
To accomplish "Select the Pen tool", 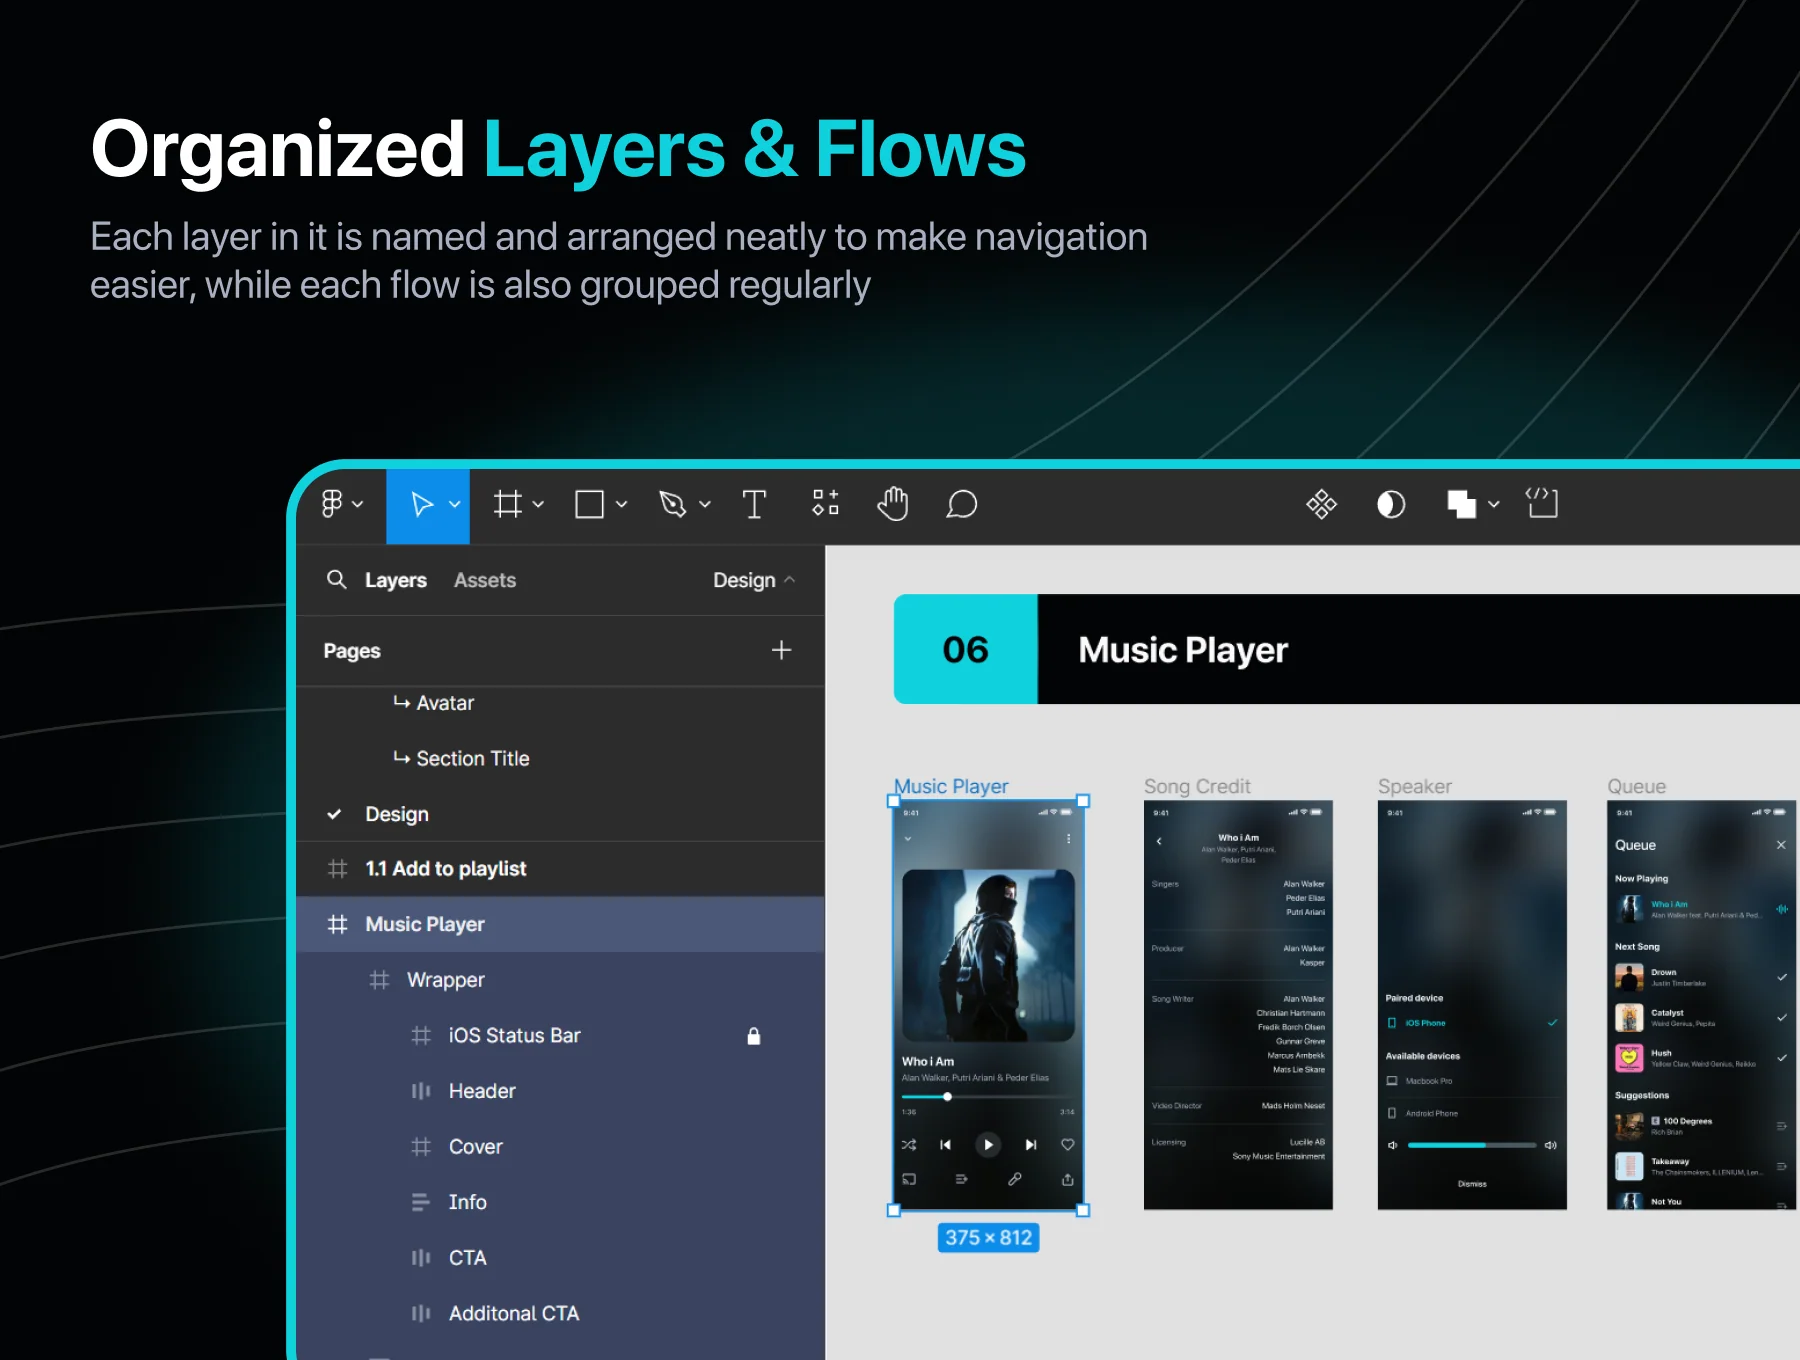I will (x=673, y=504).
